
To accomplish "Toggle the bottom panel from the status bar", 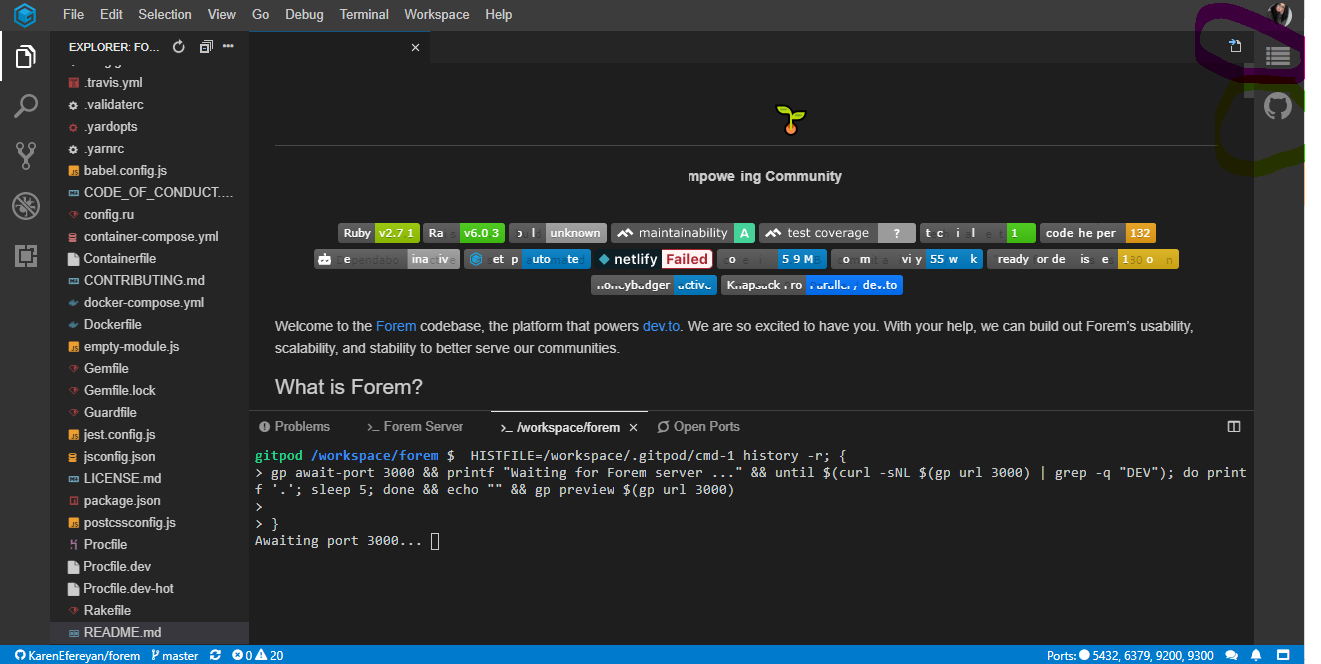I will click(1282, 656).
